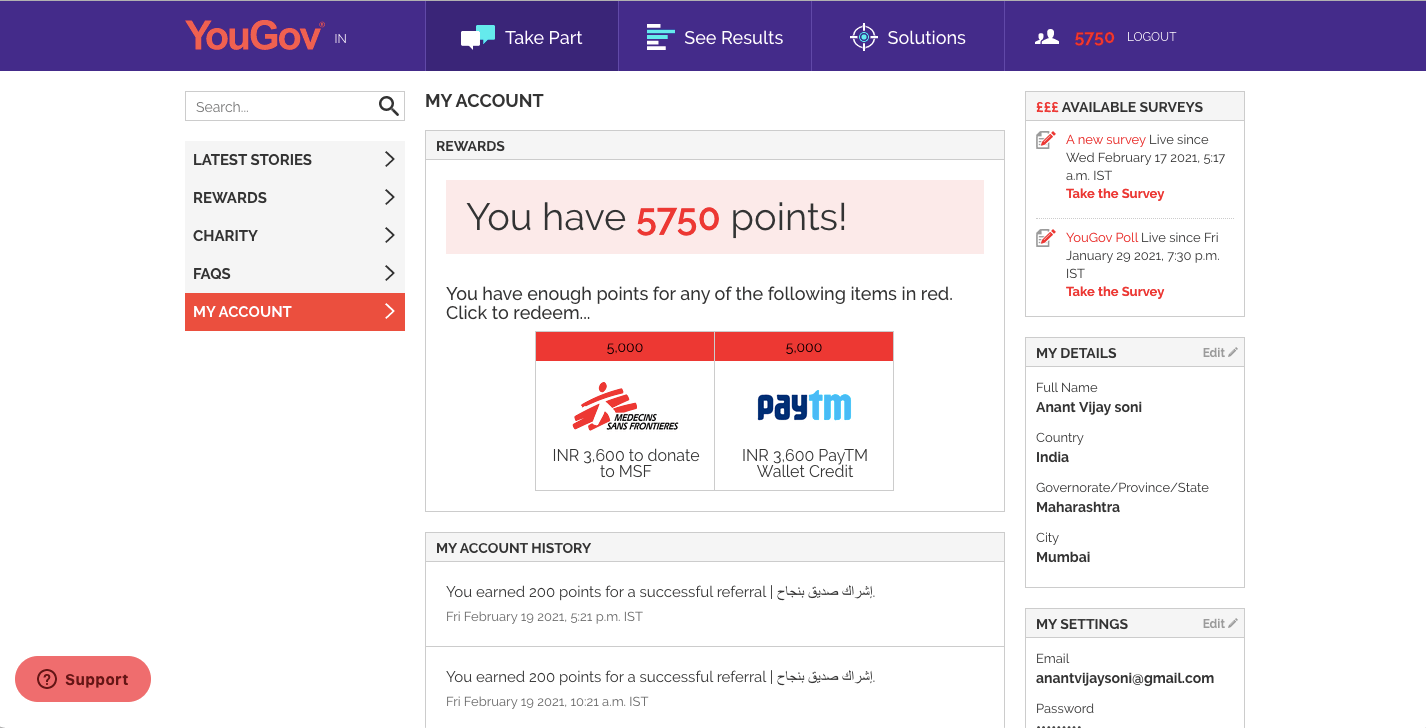Expand FAQs sidebar chevron arrow

coord(390,273)
